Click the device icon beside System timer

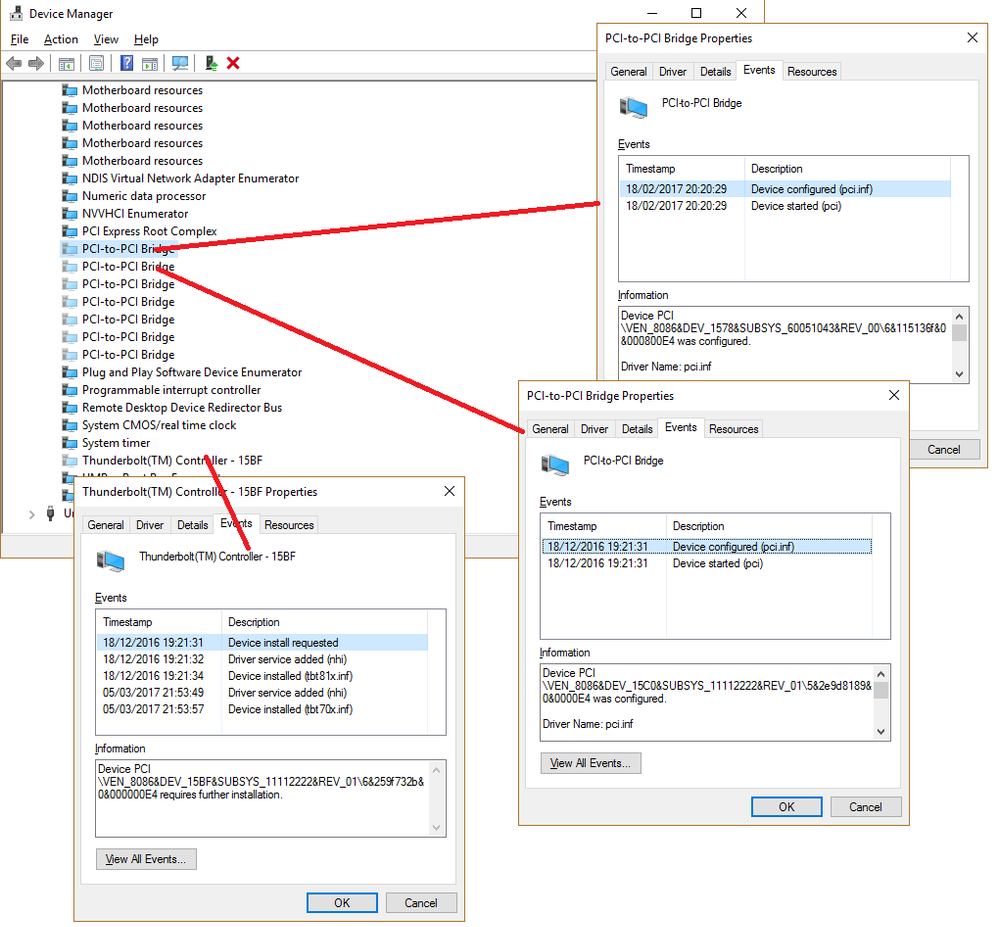point(69,443)
